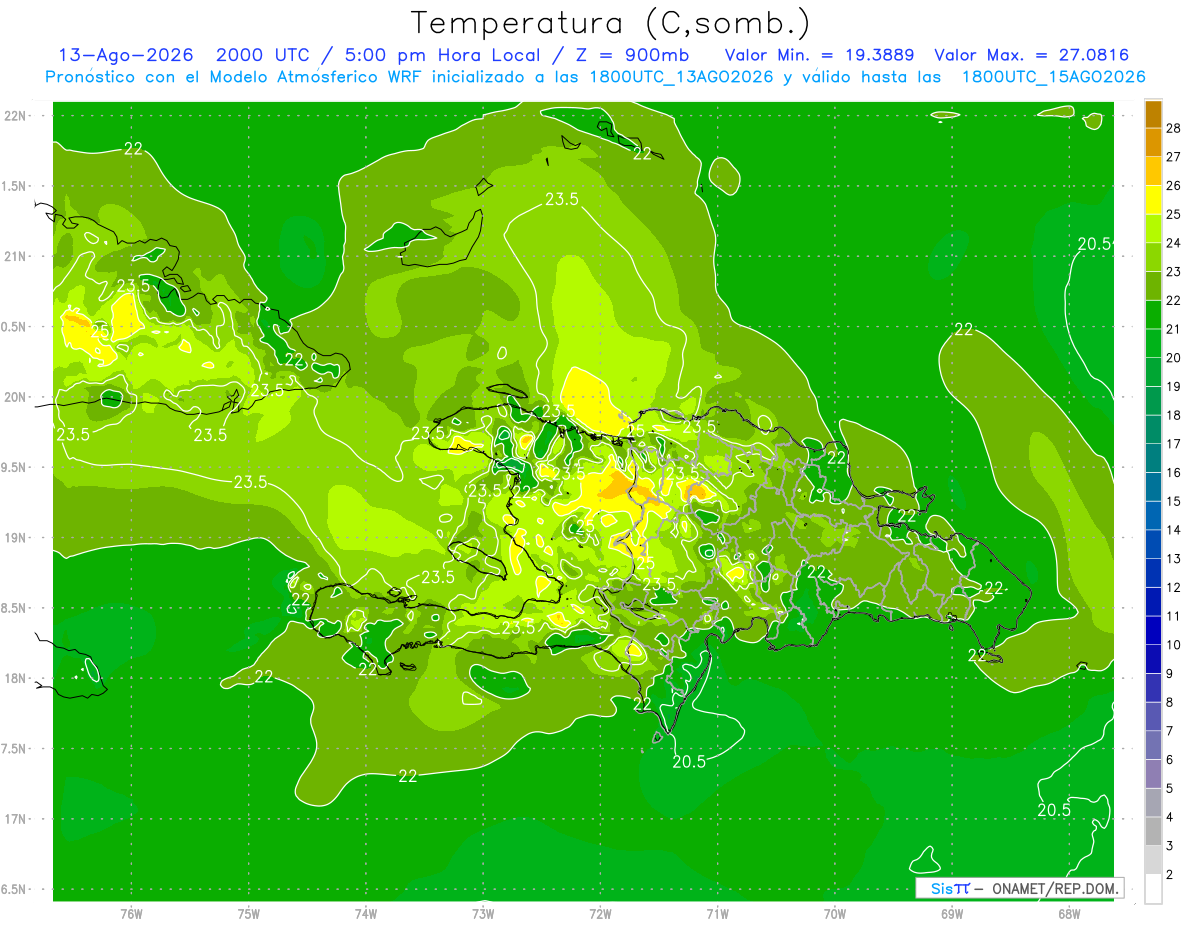Click the '71W' longitude axis label
Screen dimensions: 1200x927
click(x=717, y=913)
